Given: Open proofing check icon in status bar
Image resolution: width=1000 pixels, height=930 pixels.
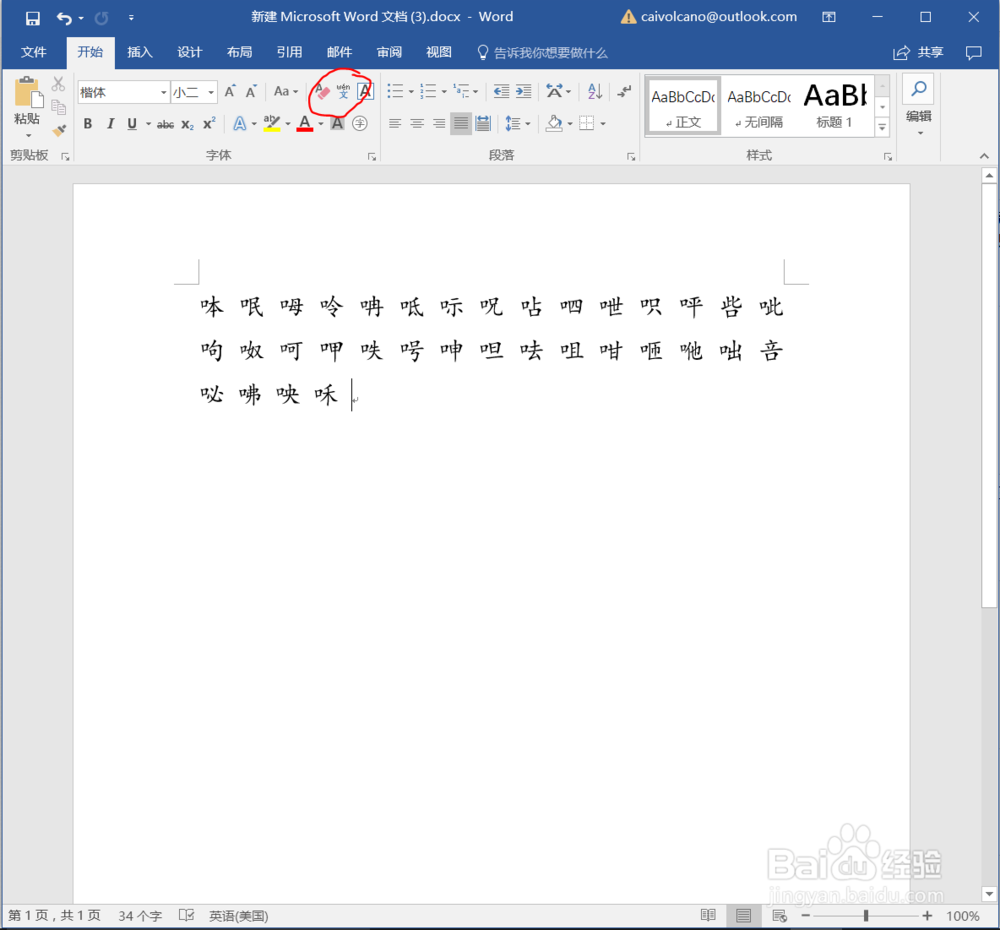Looking at the screenshot, I should pyautogui.click(x=186, y=916).
